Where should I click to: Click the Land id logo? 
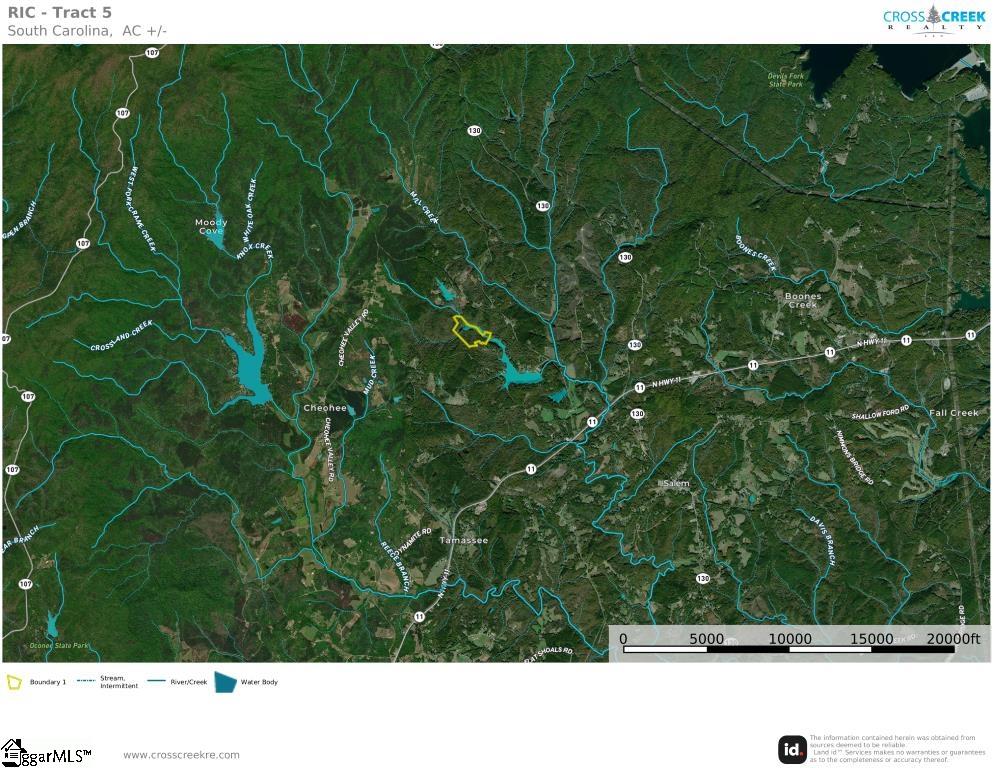[792, 749]
